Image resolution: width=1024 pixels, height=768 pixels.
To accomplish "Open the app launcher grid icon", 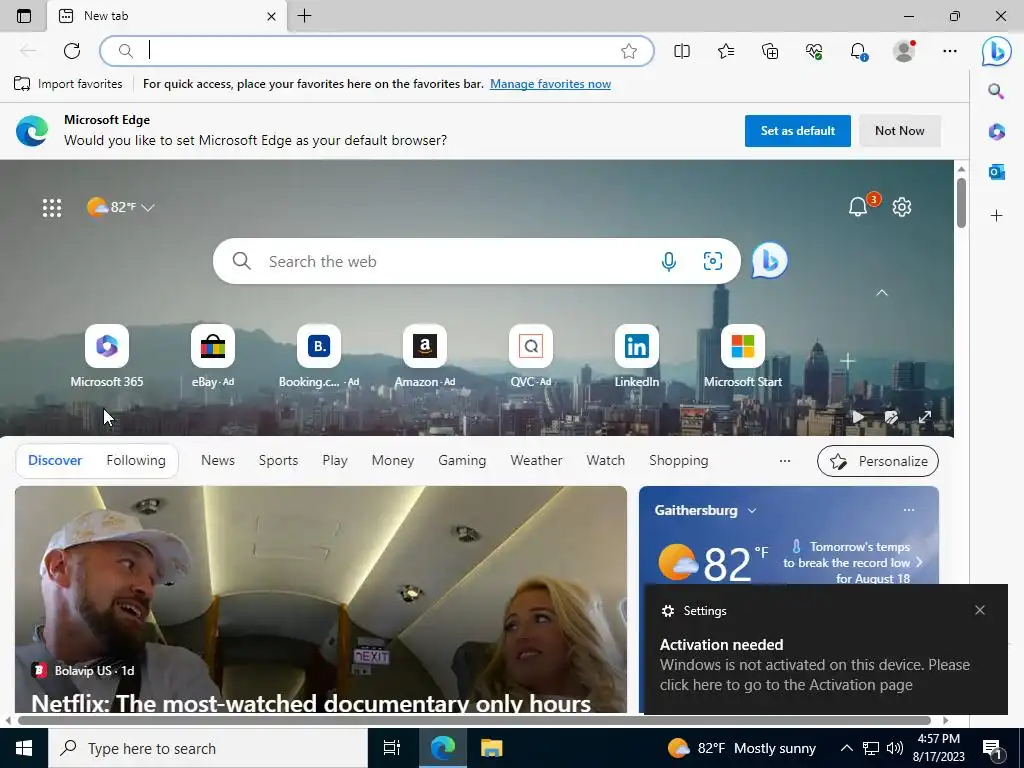I will pyautogui.click(x=52, y=208).
